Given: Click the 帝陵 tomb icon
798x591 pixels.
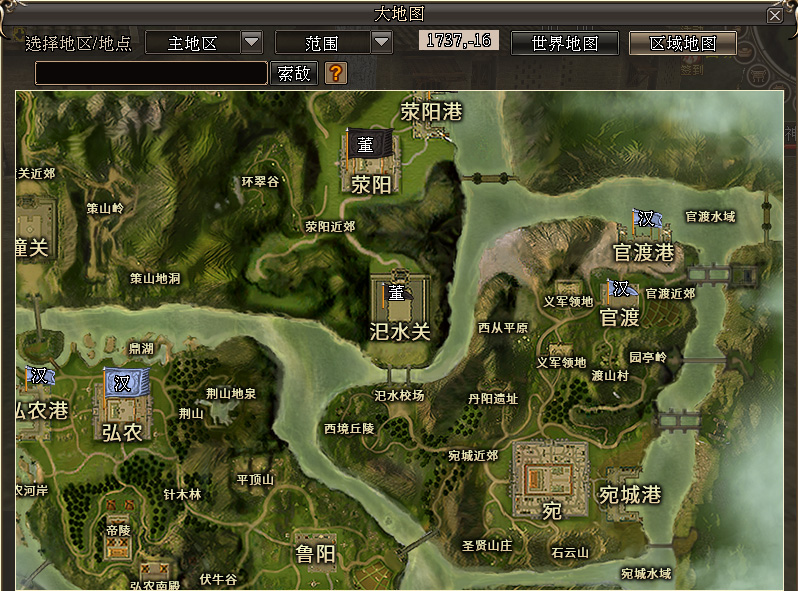Looking at the screenshot, I should (x=118, y=516).
